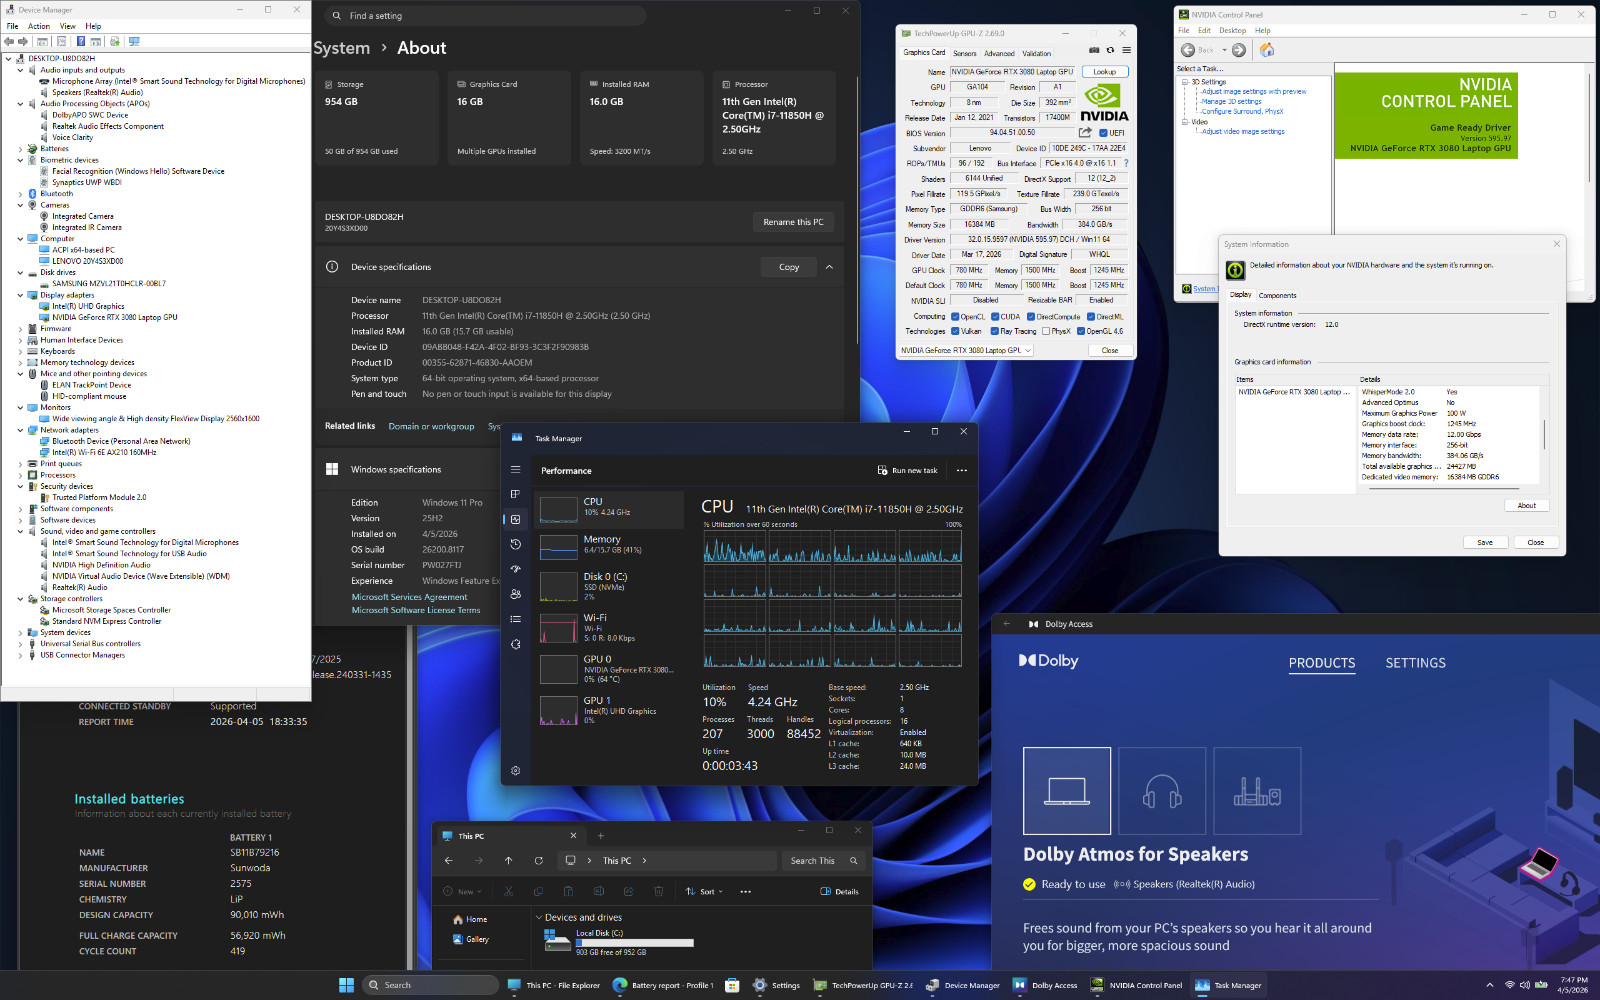Switch to Advanced tab in GPU-Z

pos(999,53)
